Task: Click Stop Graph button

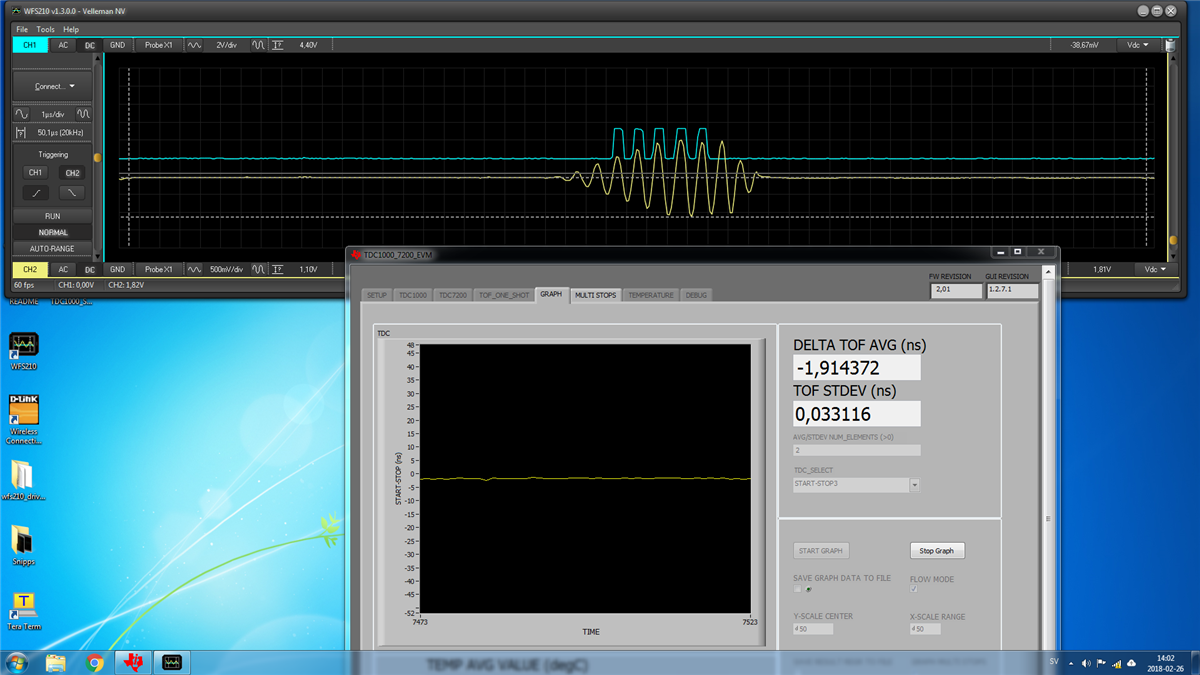Action: coord(937,551)
